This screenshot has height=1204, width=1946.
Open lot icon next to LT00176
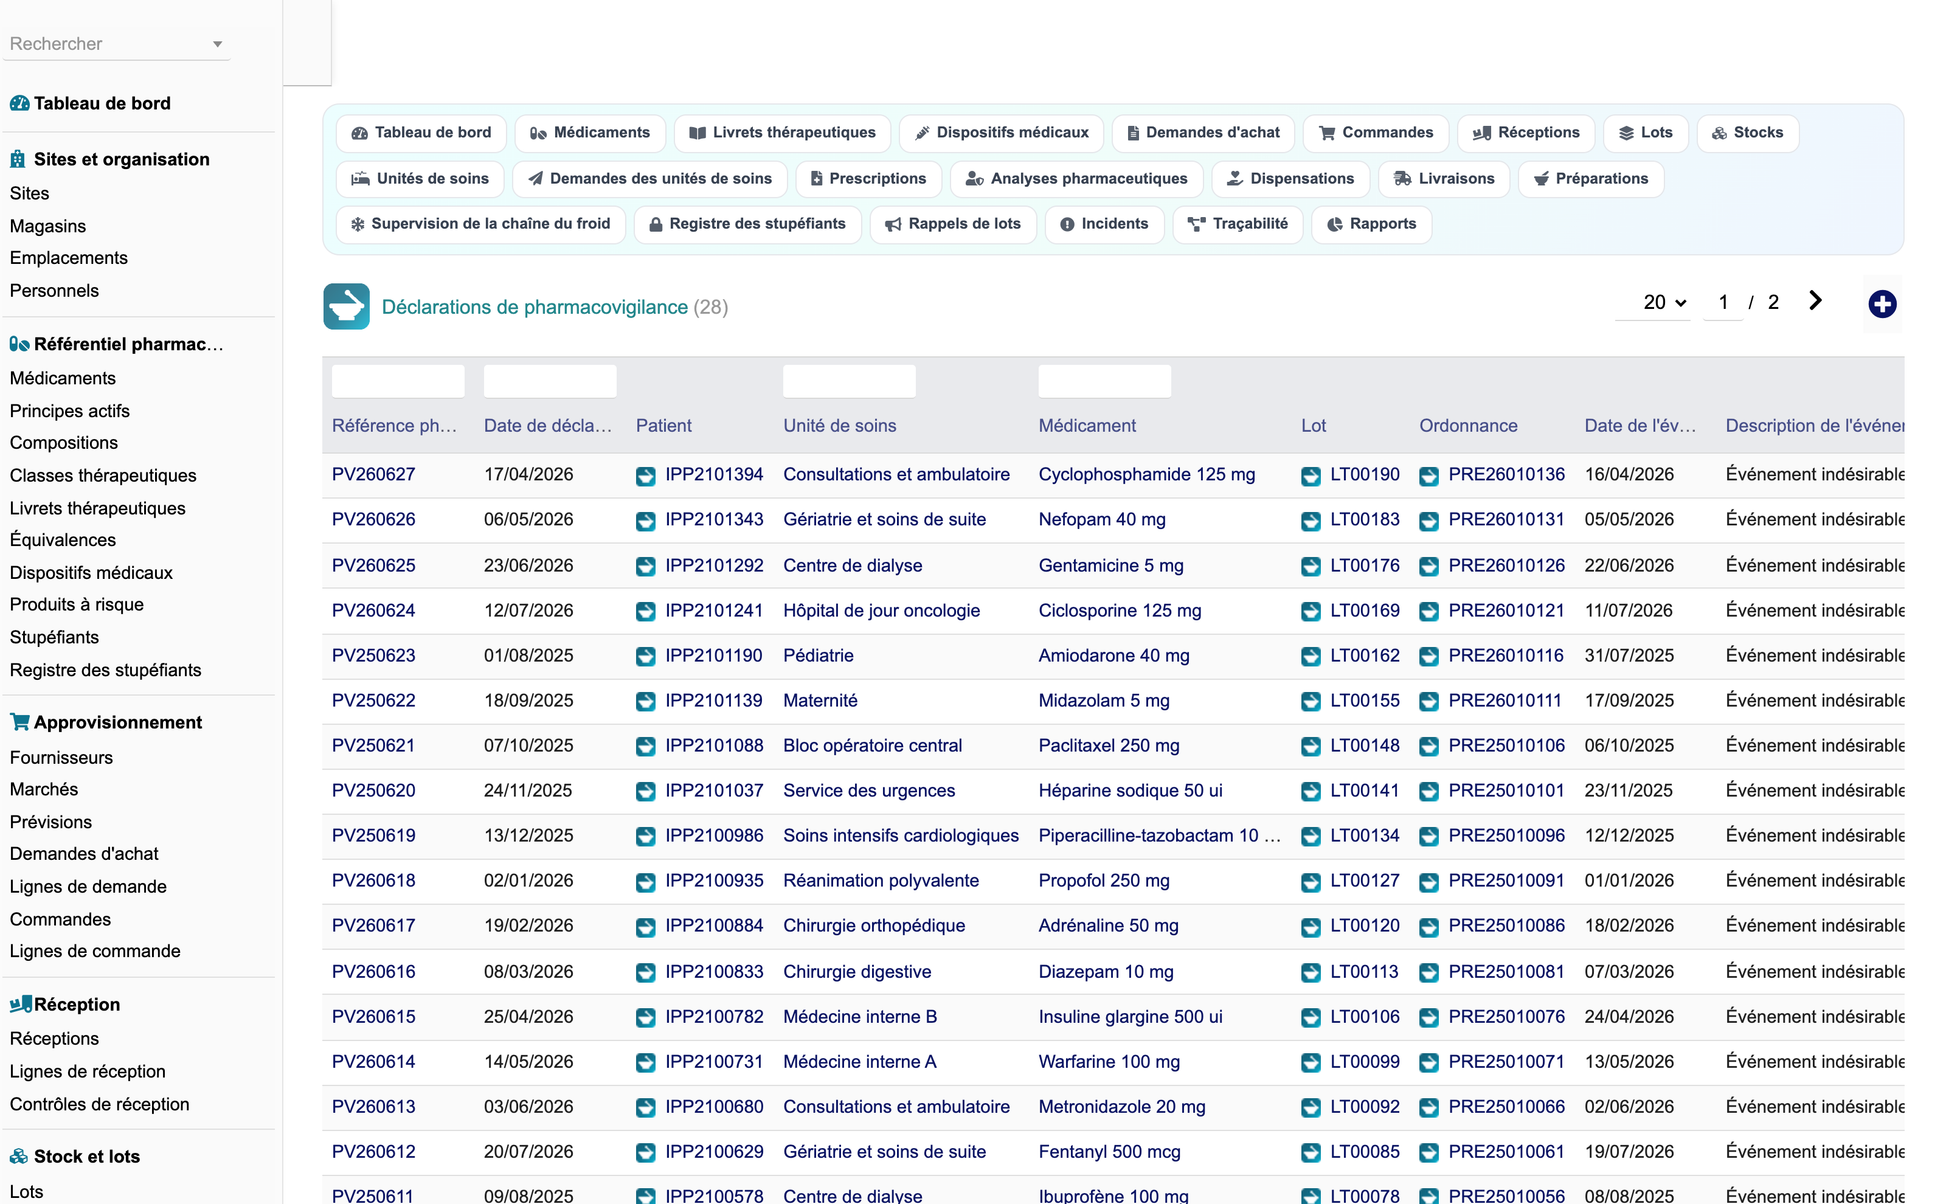pyautogui.click(x=1311, y=567)
